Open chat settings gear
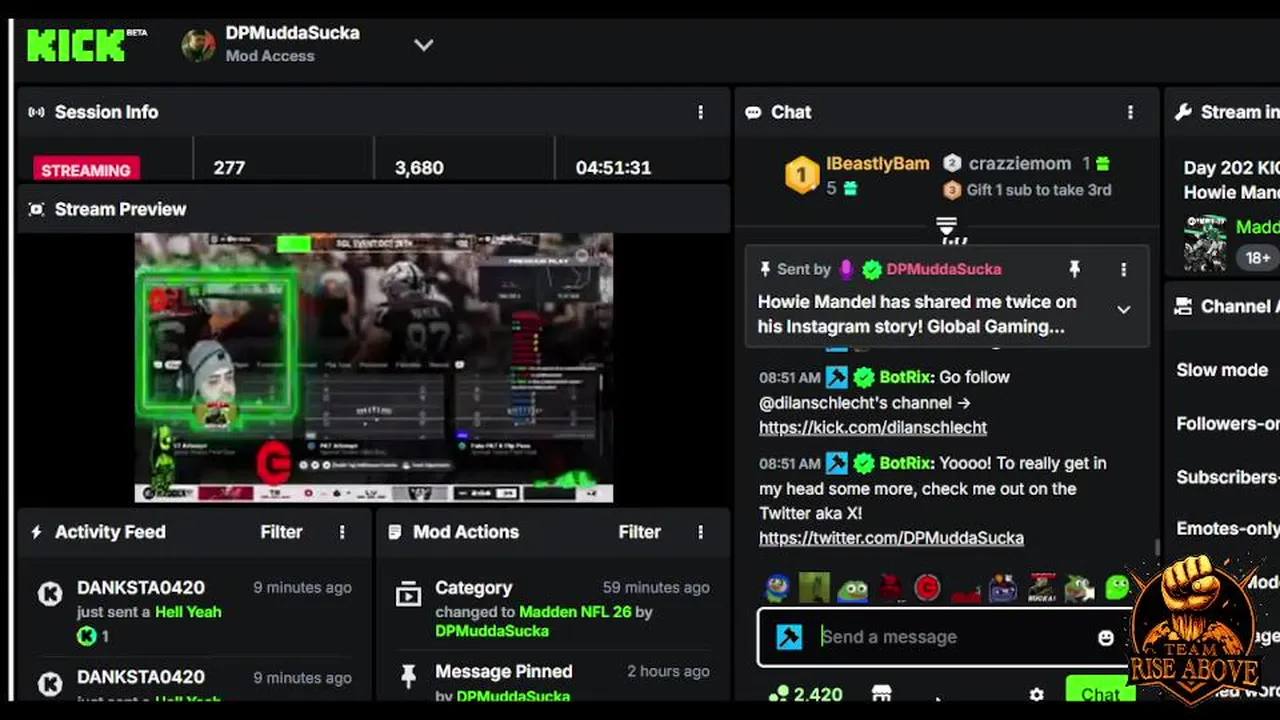Viewport: 1280px width, 720px height. click(x=1036, y=694)
